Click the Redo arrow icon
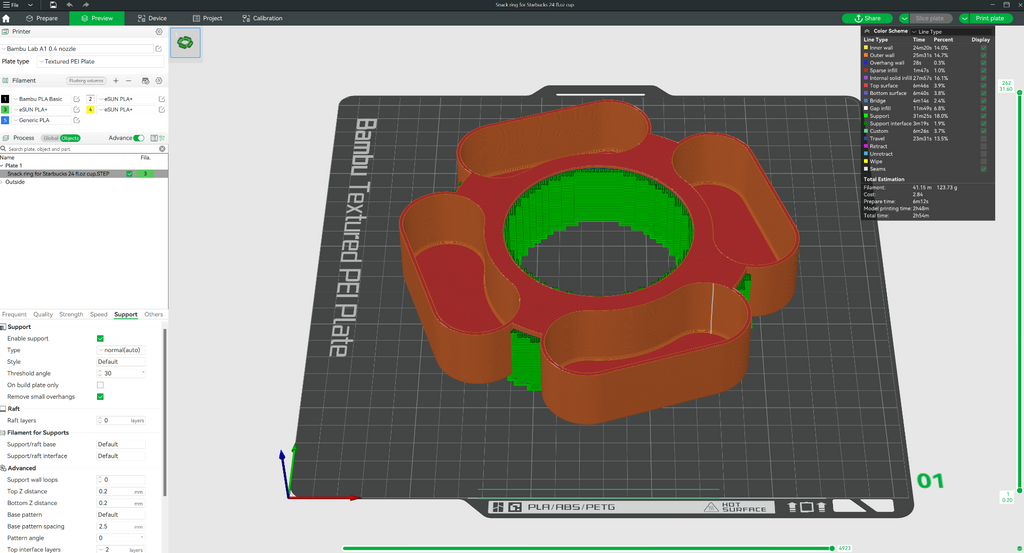 (86, 5)
